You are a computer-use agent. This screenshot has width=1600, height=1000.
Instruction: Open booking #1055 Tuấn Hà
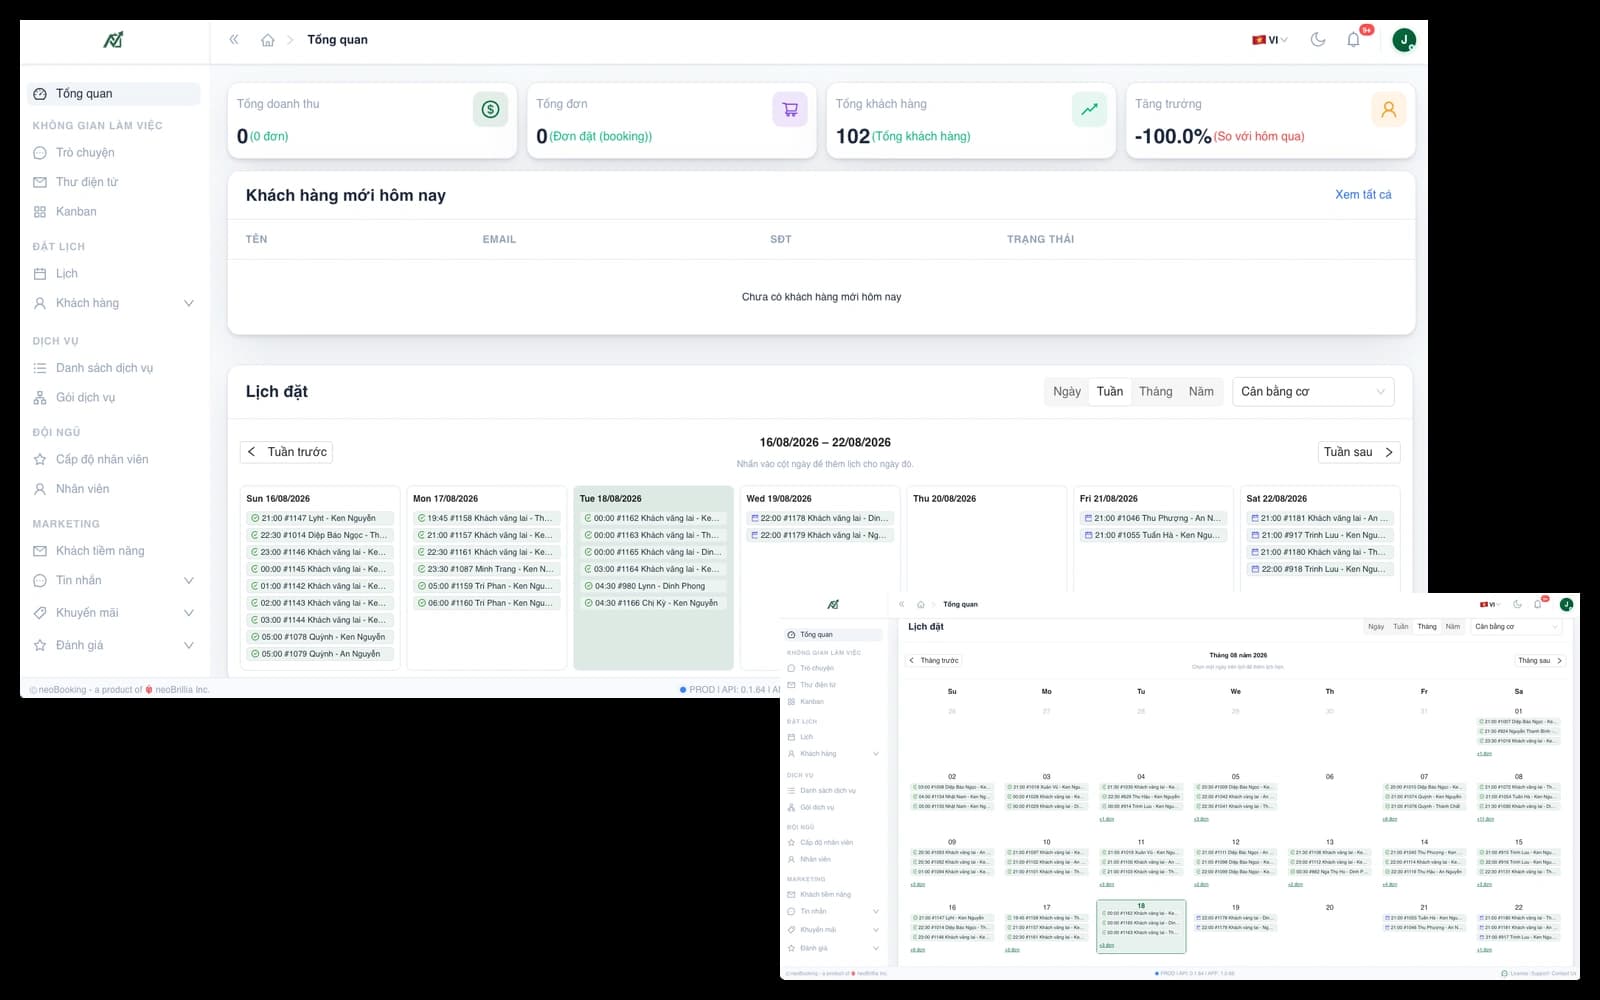(x=1153, y=535)
